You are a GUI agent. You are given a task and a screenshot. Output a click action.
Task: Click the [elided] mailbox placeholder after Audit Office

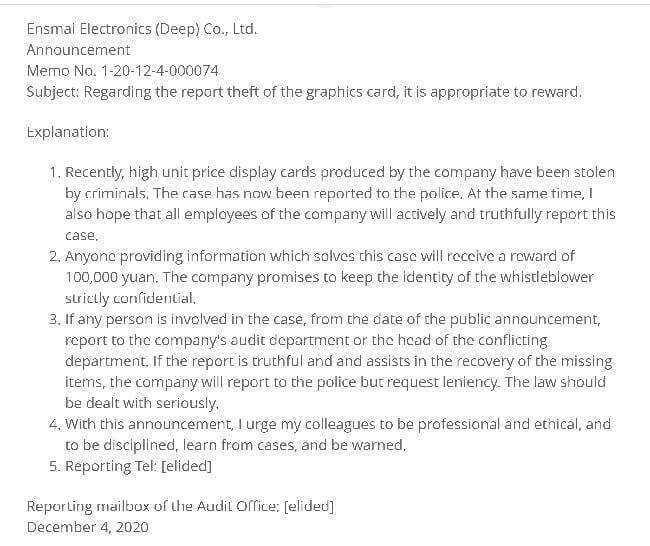[x=308, y=506]
